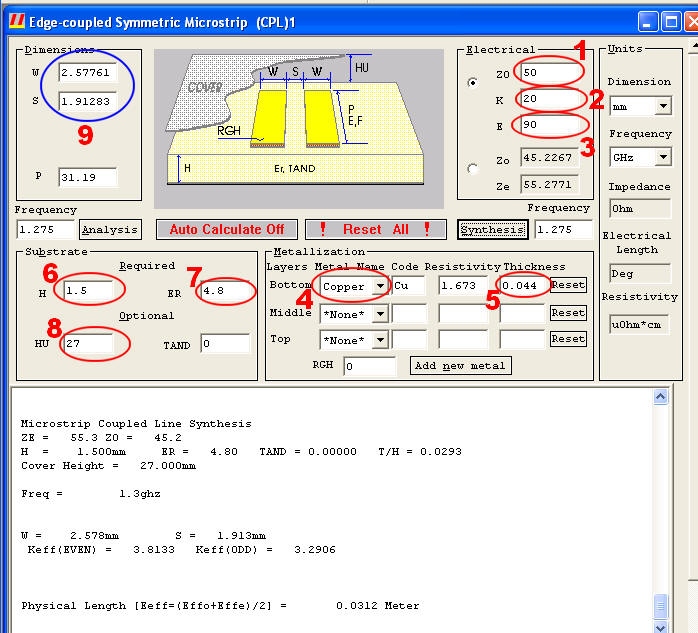
Task: Maximize the Edge-coupled Symmetric Microstrip window
Action: point(671,21)
